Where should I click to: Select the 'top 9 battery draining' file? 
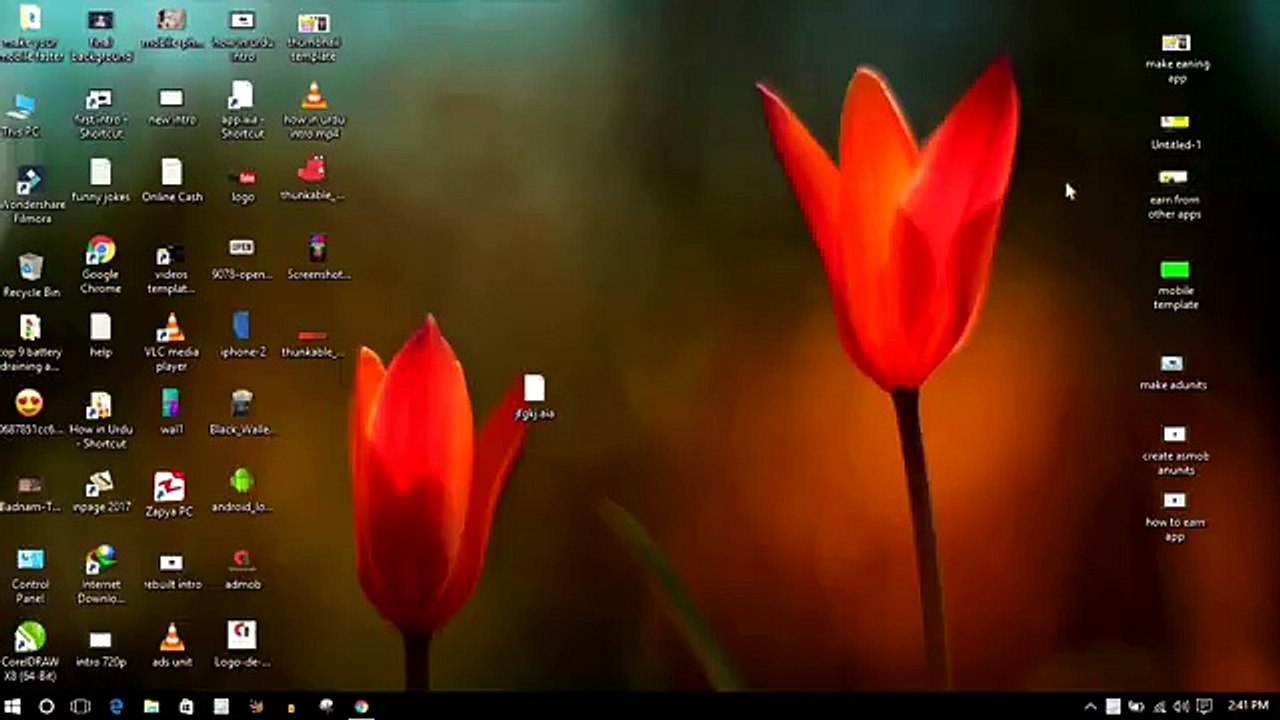[x=31, y=343]
